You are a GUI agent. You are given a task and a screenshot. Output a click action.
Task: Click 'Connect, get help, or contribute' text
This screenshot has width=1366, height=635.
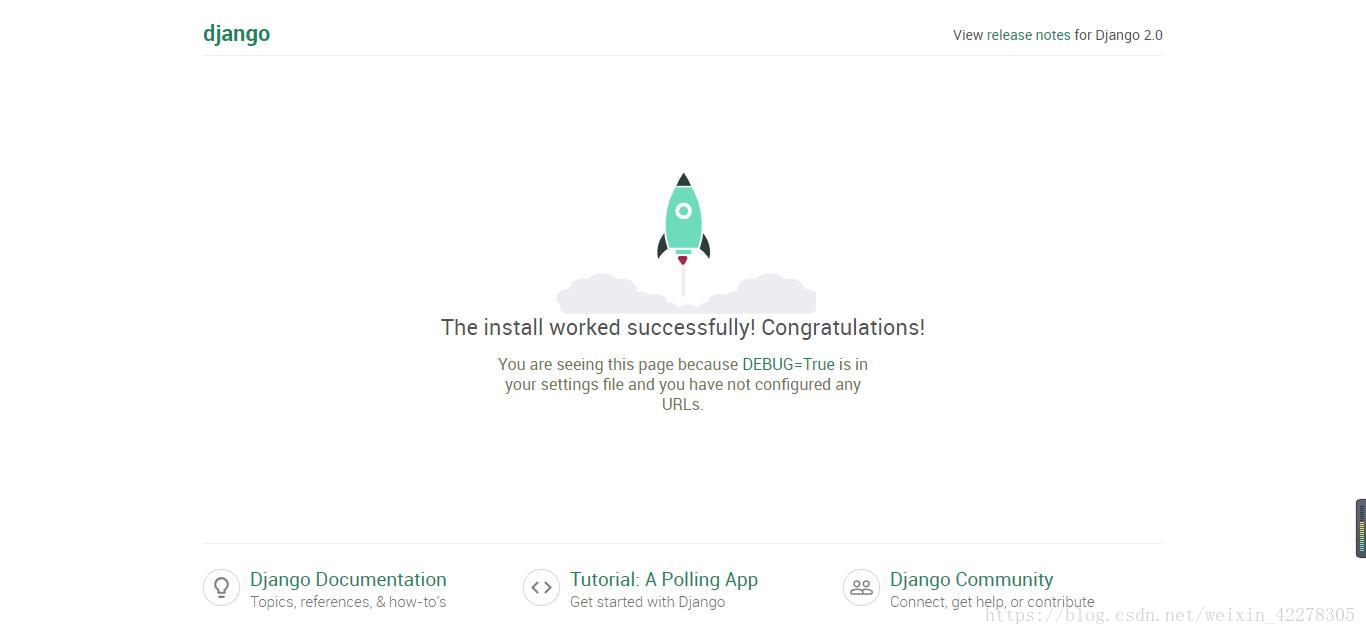992,602
